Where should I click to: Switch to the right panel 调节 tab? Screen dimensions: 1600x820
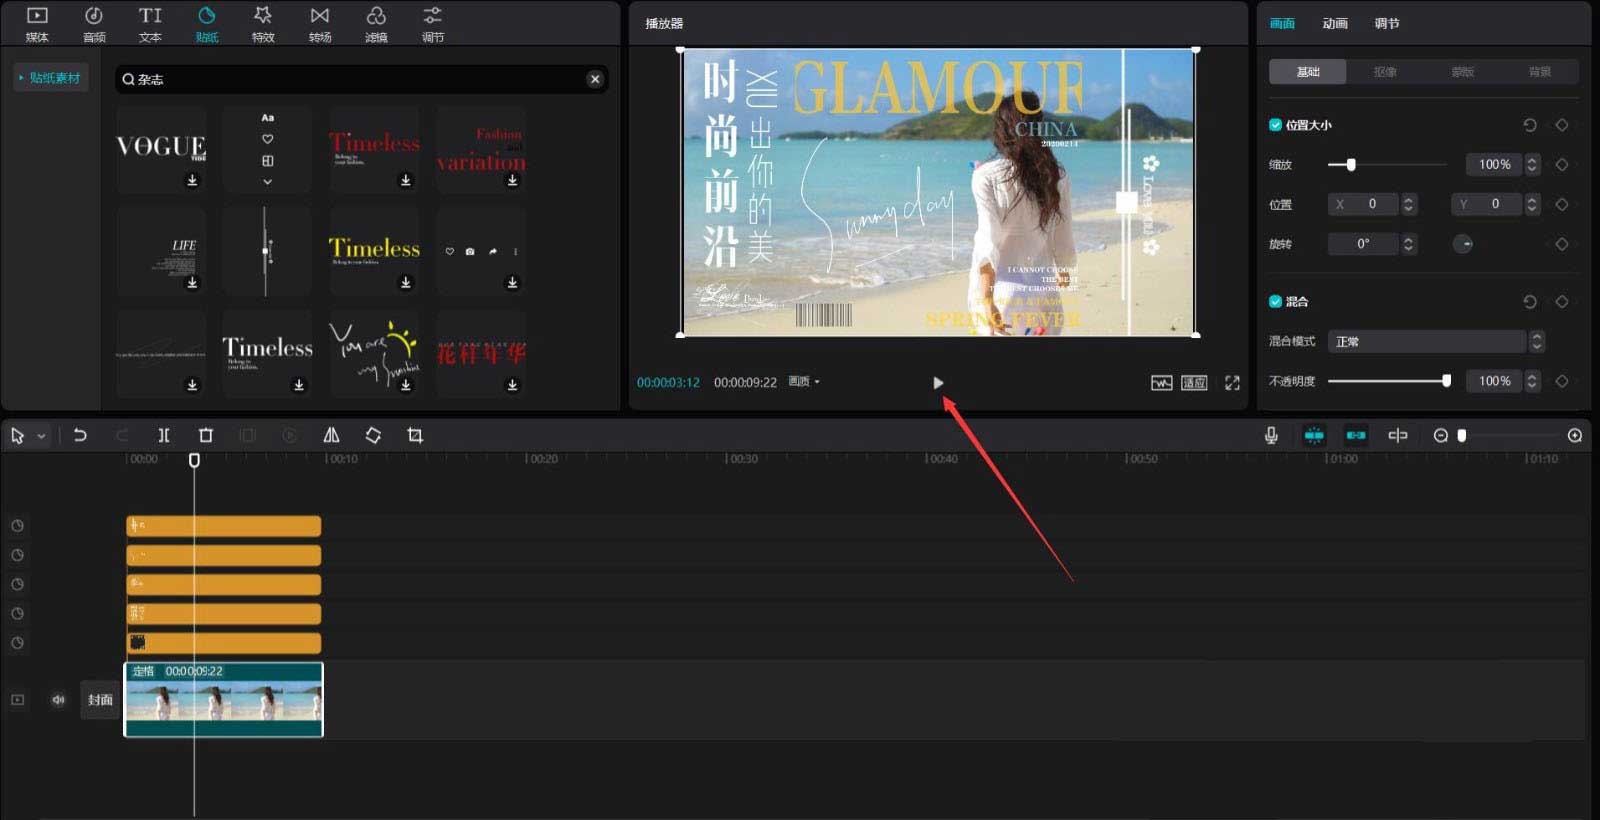tap(1387, 23)
